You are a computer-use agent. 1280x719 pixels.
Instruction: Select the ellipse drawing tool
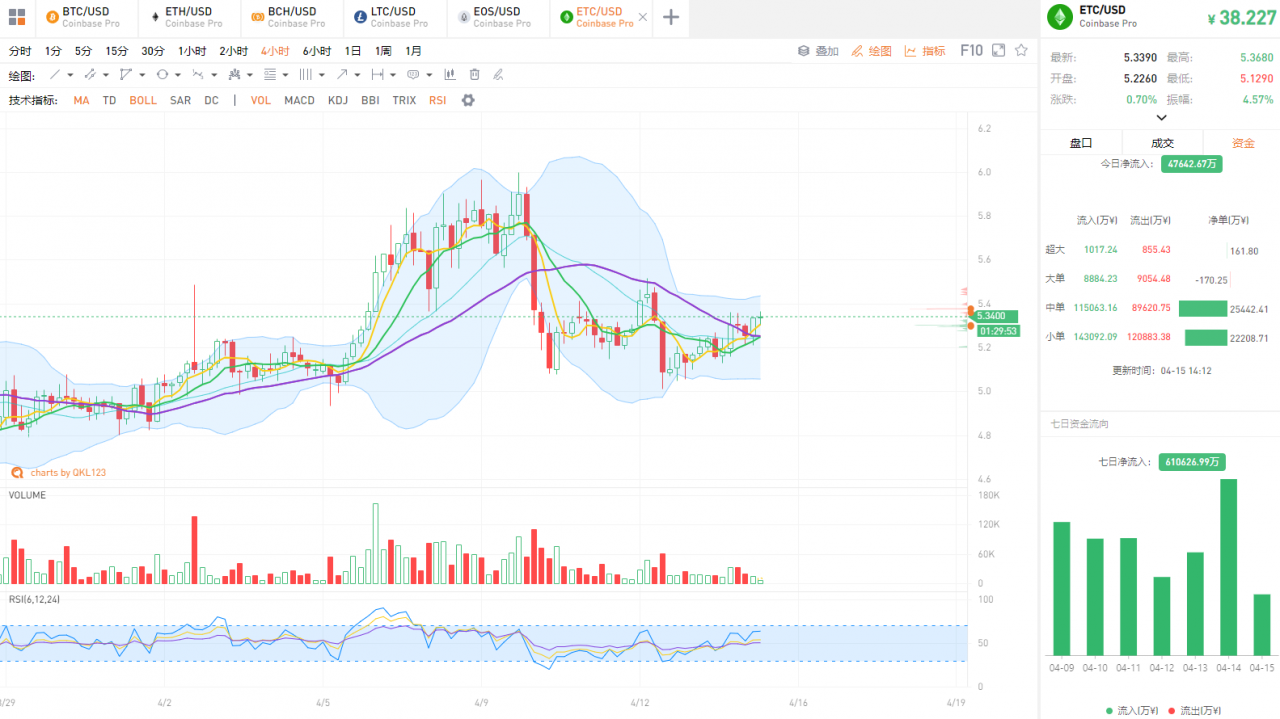(162, 75)
